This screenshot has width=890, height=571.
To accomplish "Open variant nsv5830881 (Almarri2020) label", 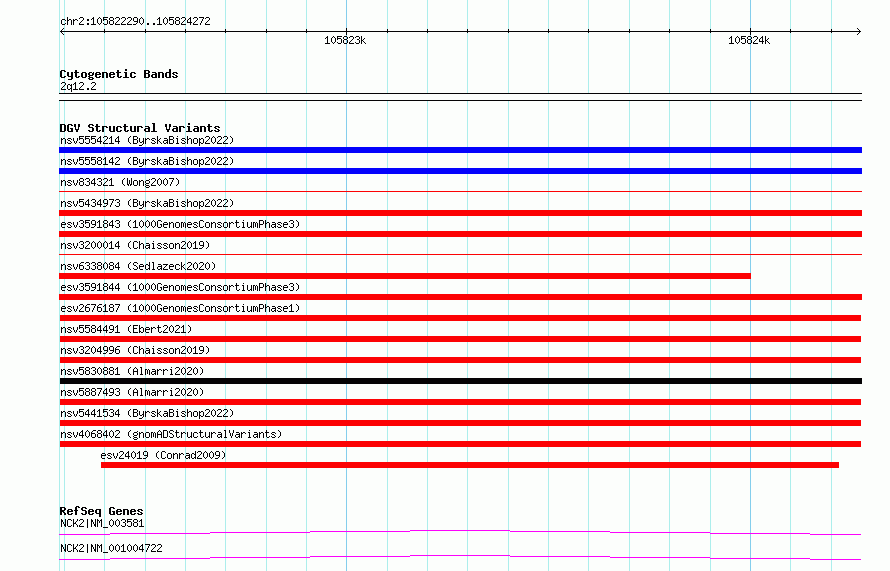I will click(132, 371).
